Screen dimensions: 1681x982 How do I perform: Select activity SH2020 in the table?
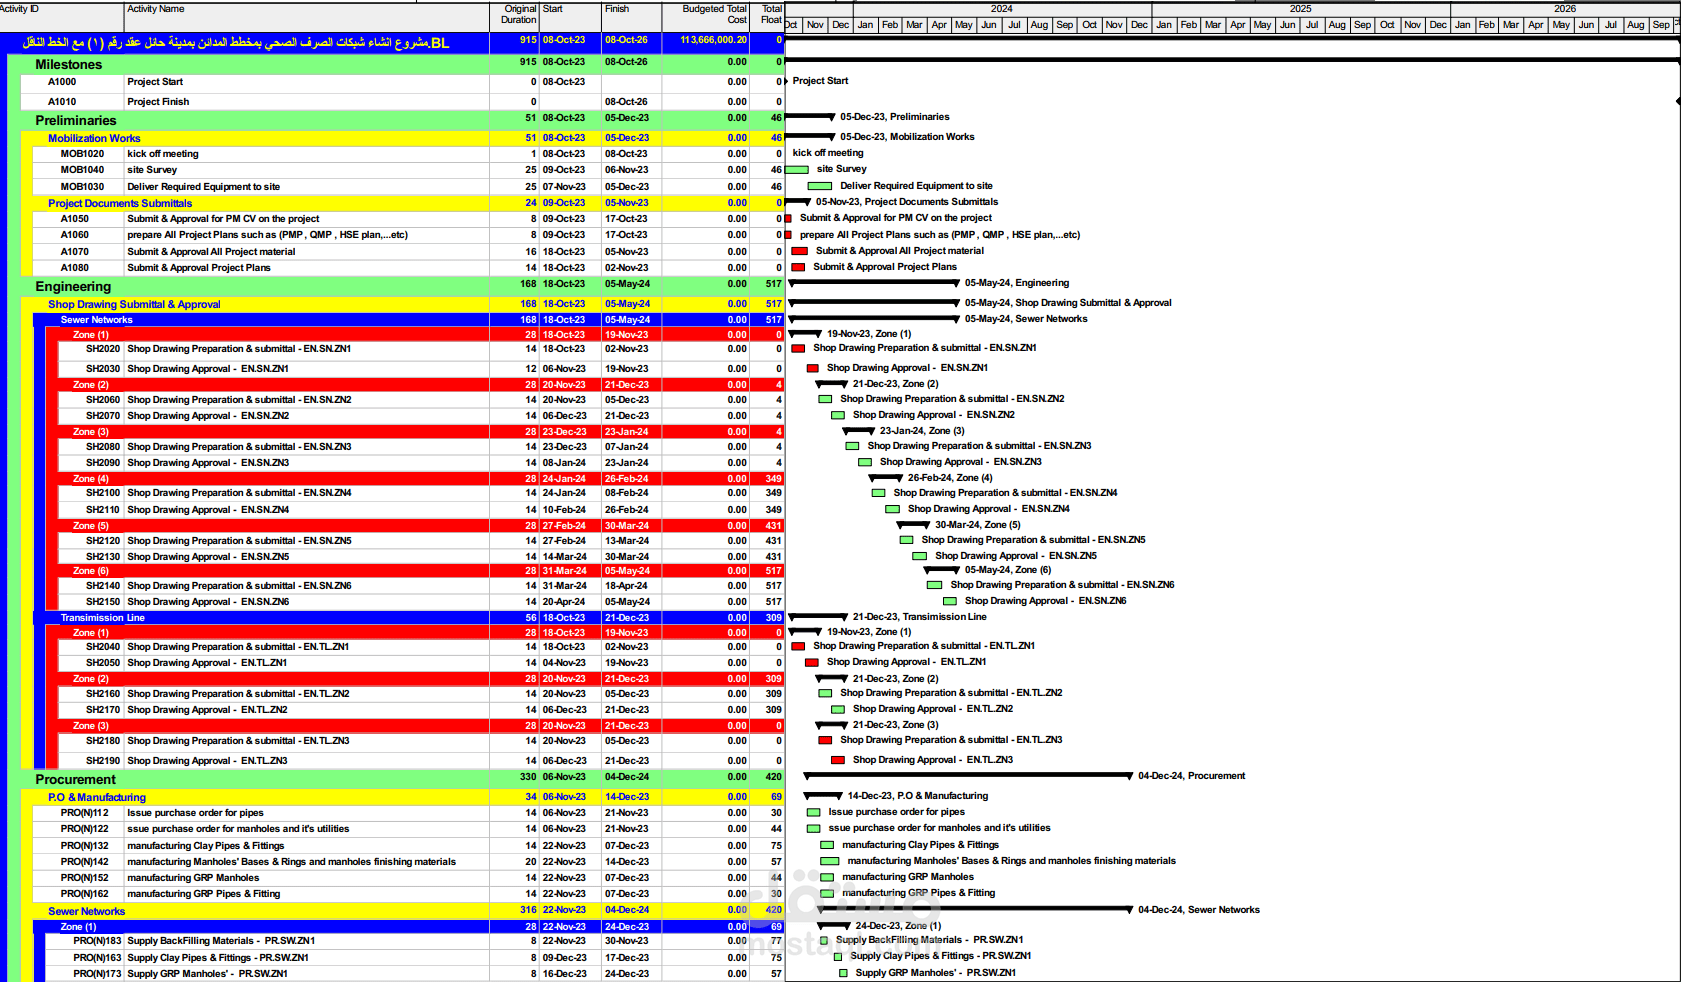(420, 349)
